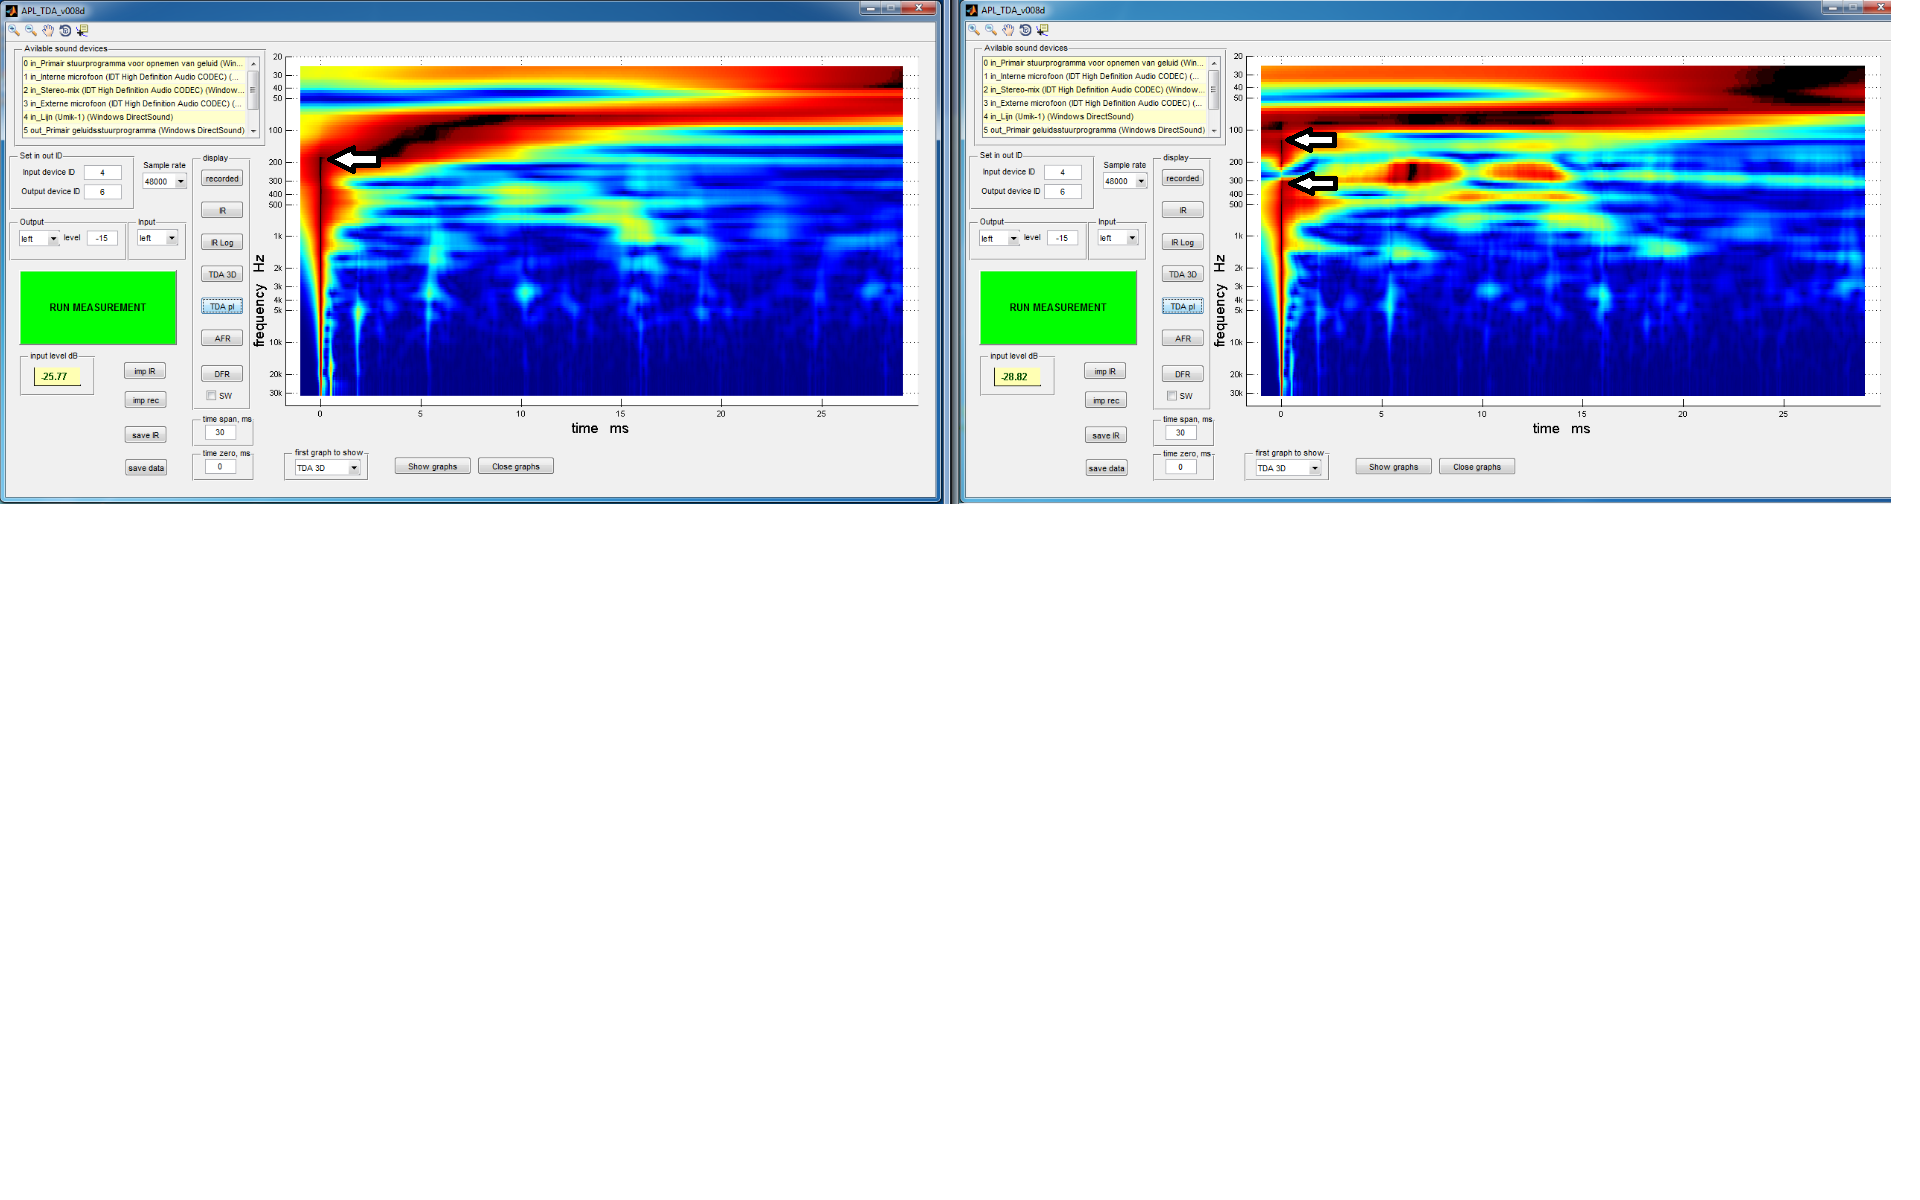Click AFR button in left window

pos(222,338)
